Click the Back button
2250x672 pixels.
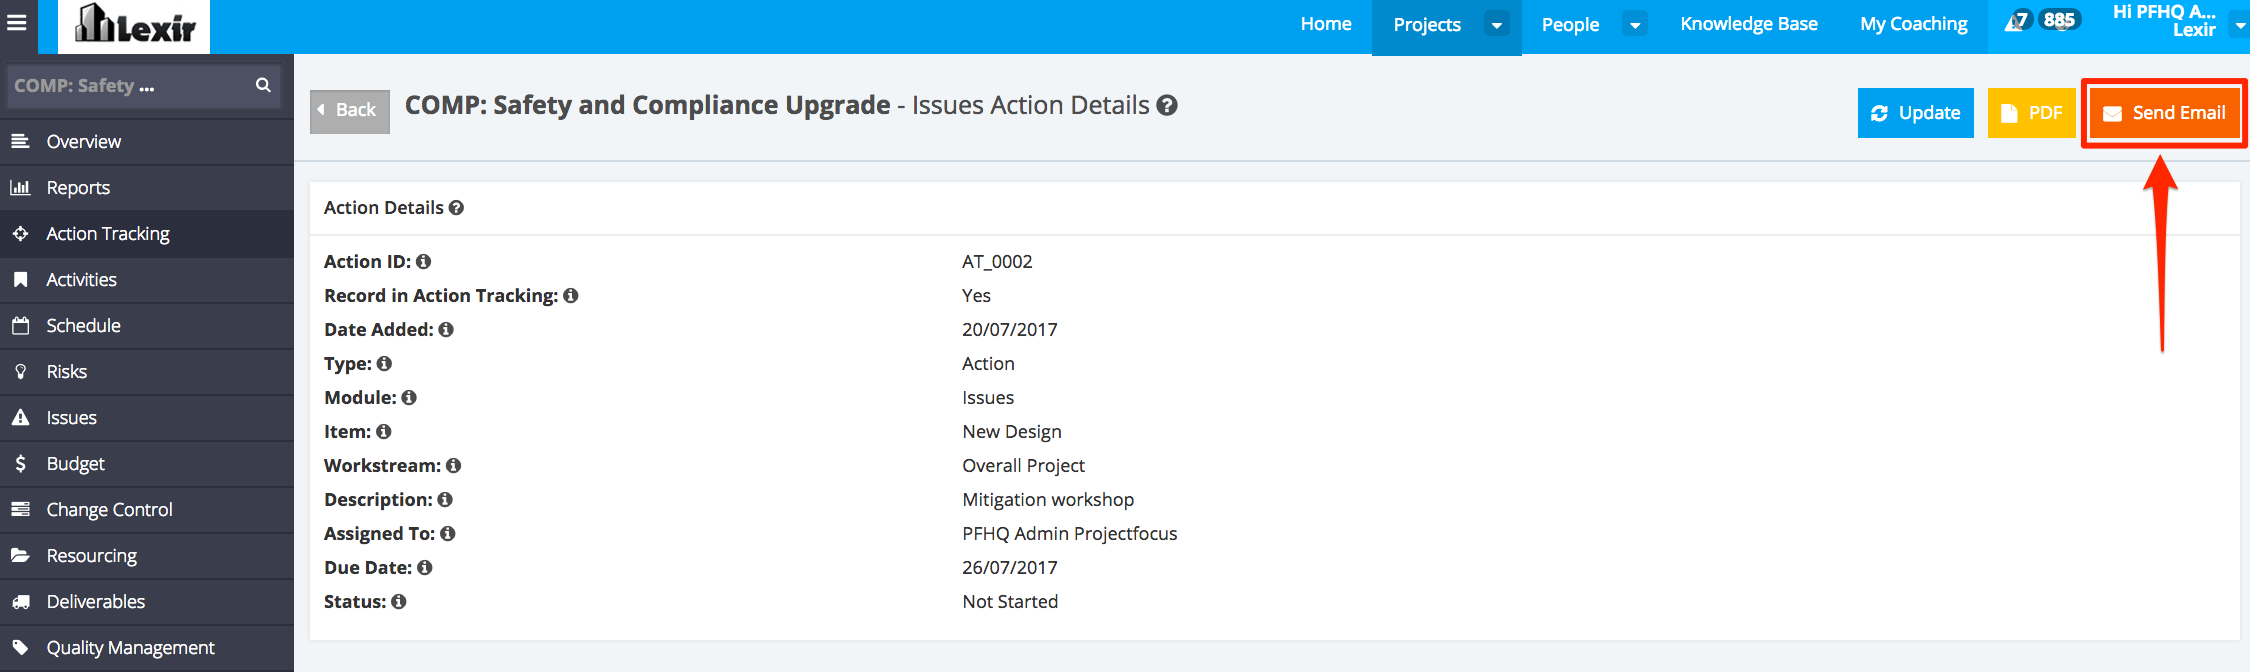click(349, 110)
